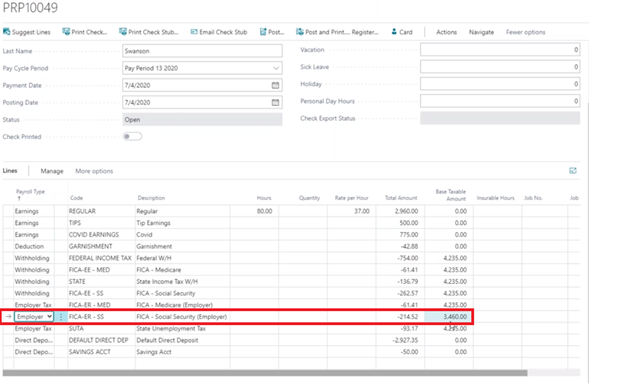Click the Post and Print Register icon
This screenshot has height=384, width=623.
300,32
